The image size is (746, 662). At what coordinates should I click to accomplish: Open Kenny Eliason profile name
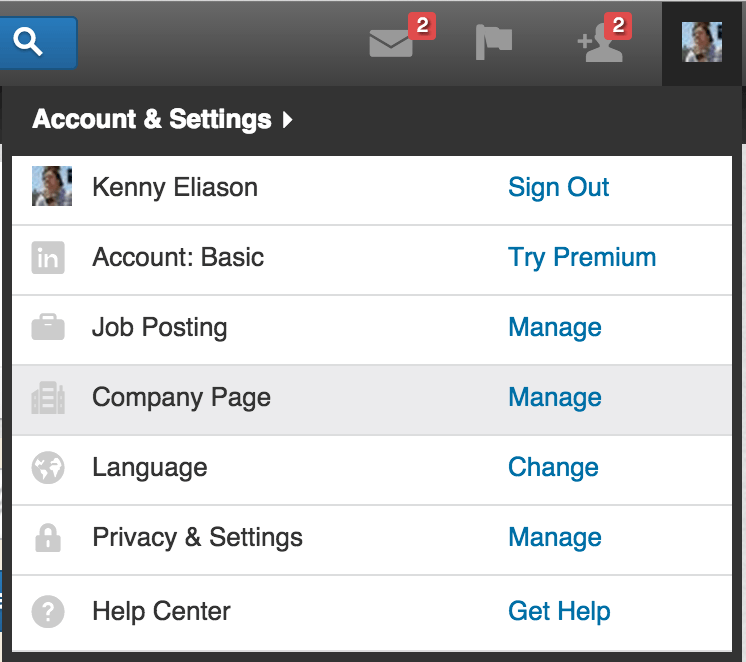click(x=175, y=187)
